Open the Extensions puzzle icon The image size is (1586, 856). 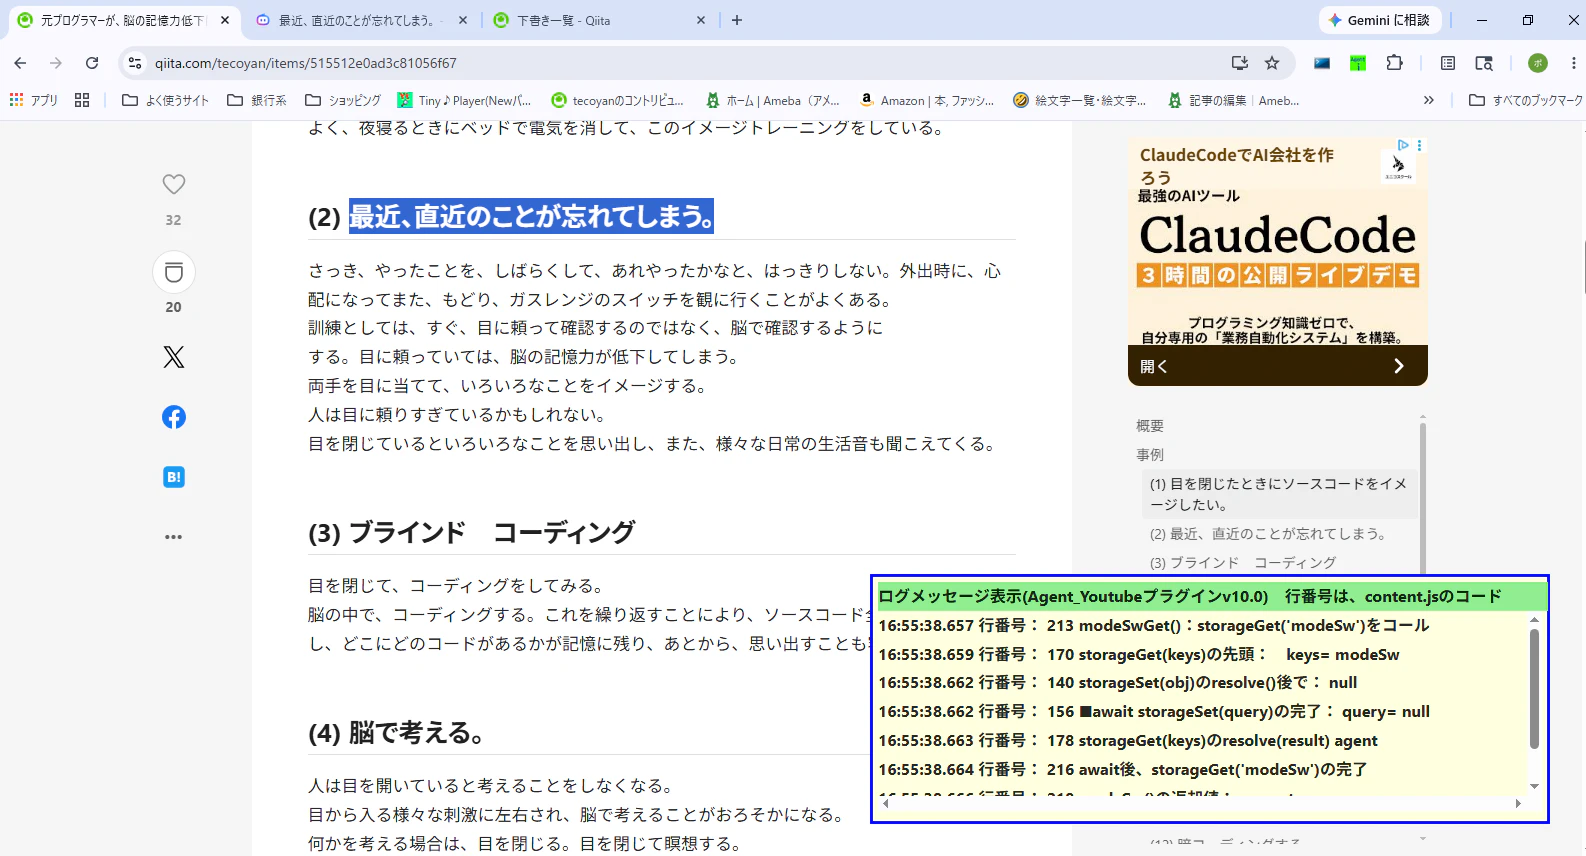tap(1394, 63)
